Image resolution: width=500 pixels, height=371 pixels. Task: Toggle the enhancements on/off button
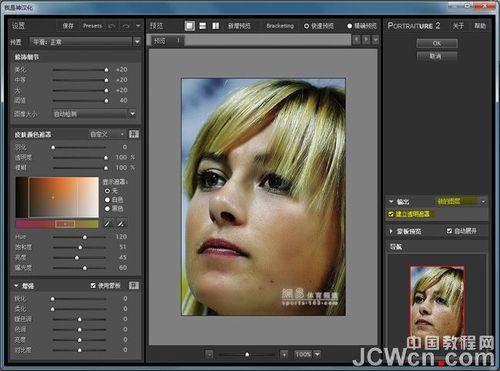[x=134, y=286]
